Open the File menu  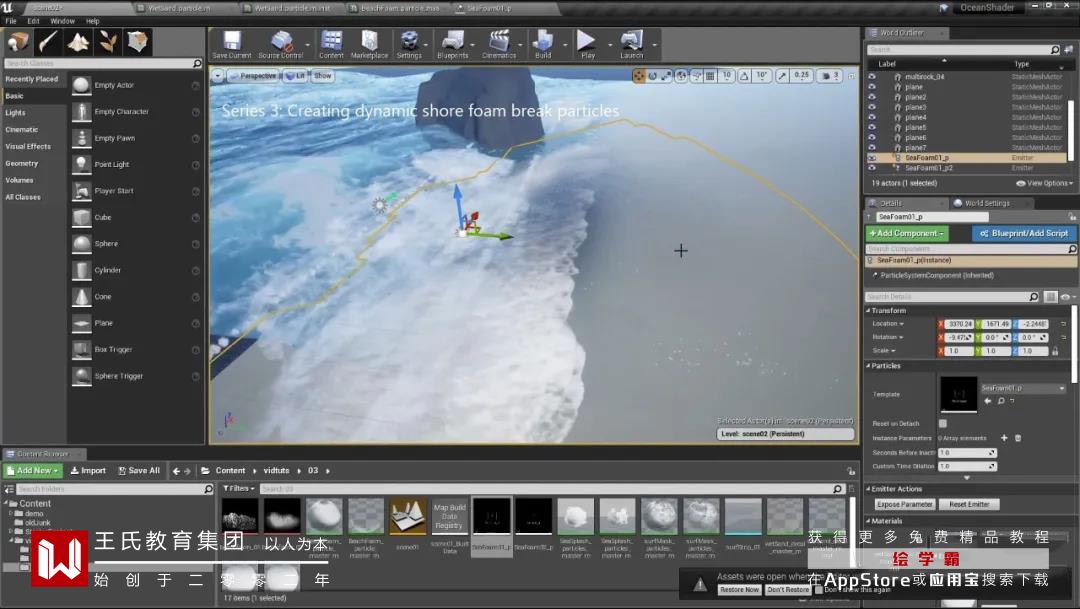pyautogui.click(x=11, y=21)
